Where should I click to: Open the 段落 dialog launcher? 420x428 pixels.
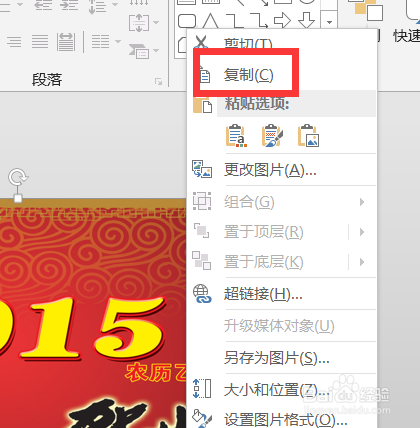tap(159, 81)
